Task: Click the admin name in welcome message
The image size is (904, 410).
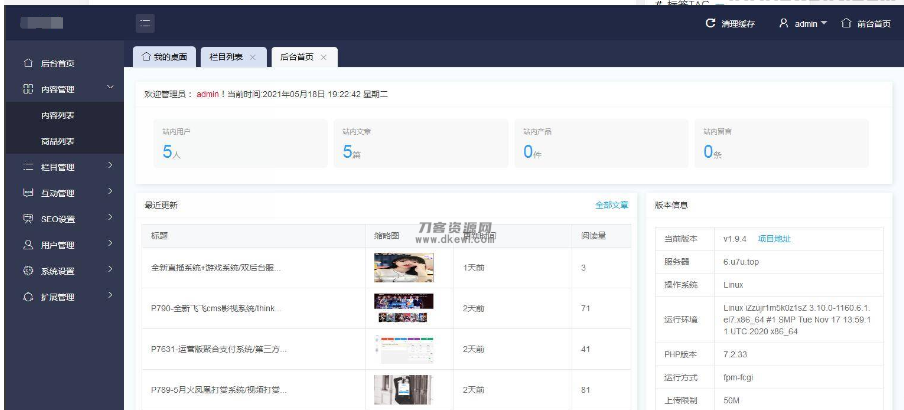Action: (208, 94)
